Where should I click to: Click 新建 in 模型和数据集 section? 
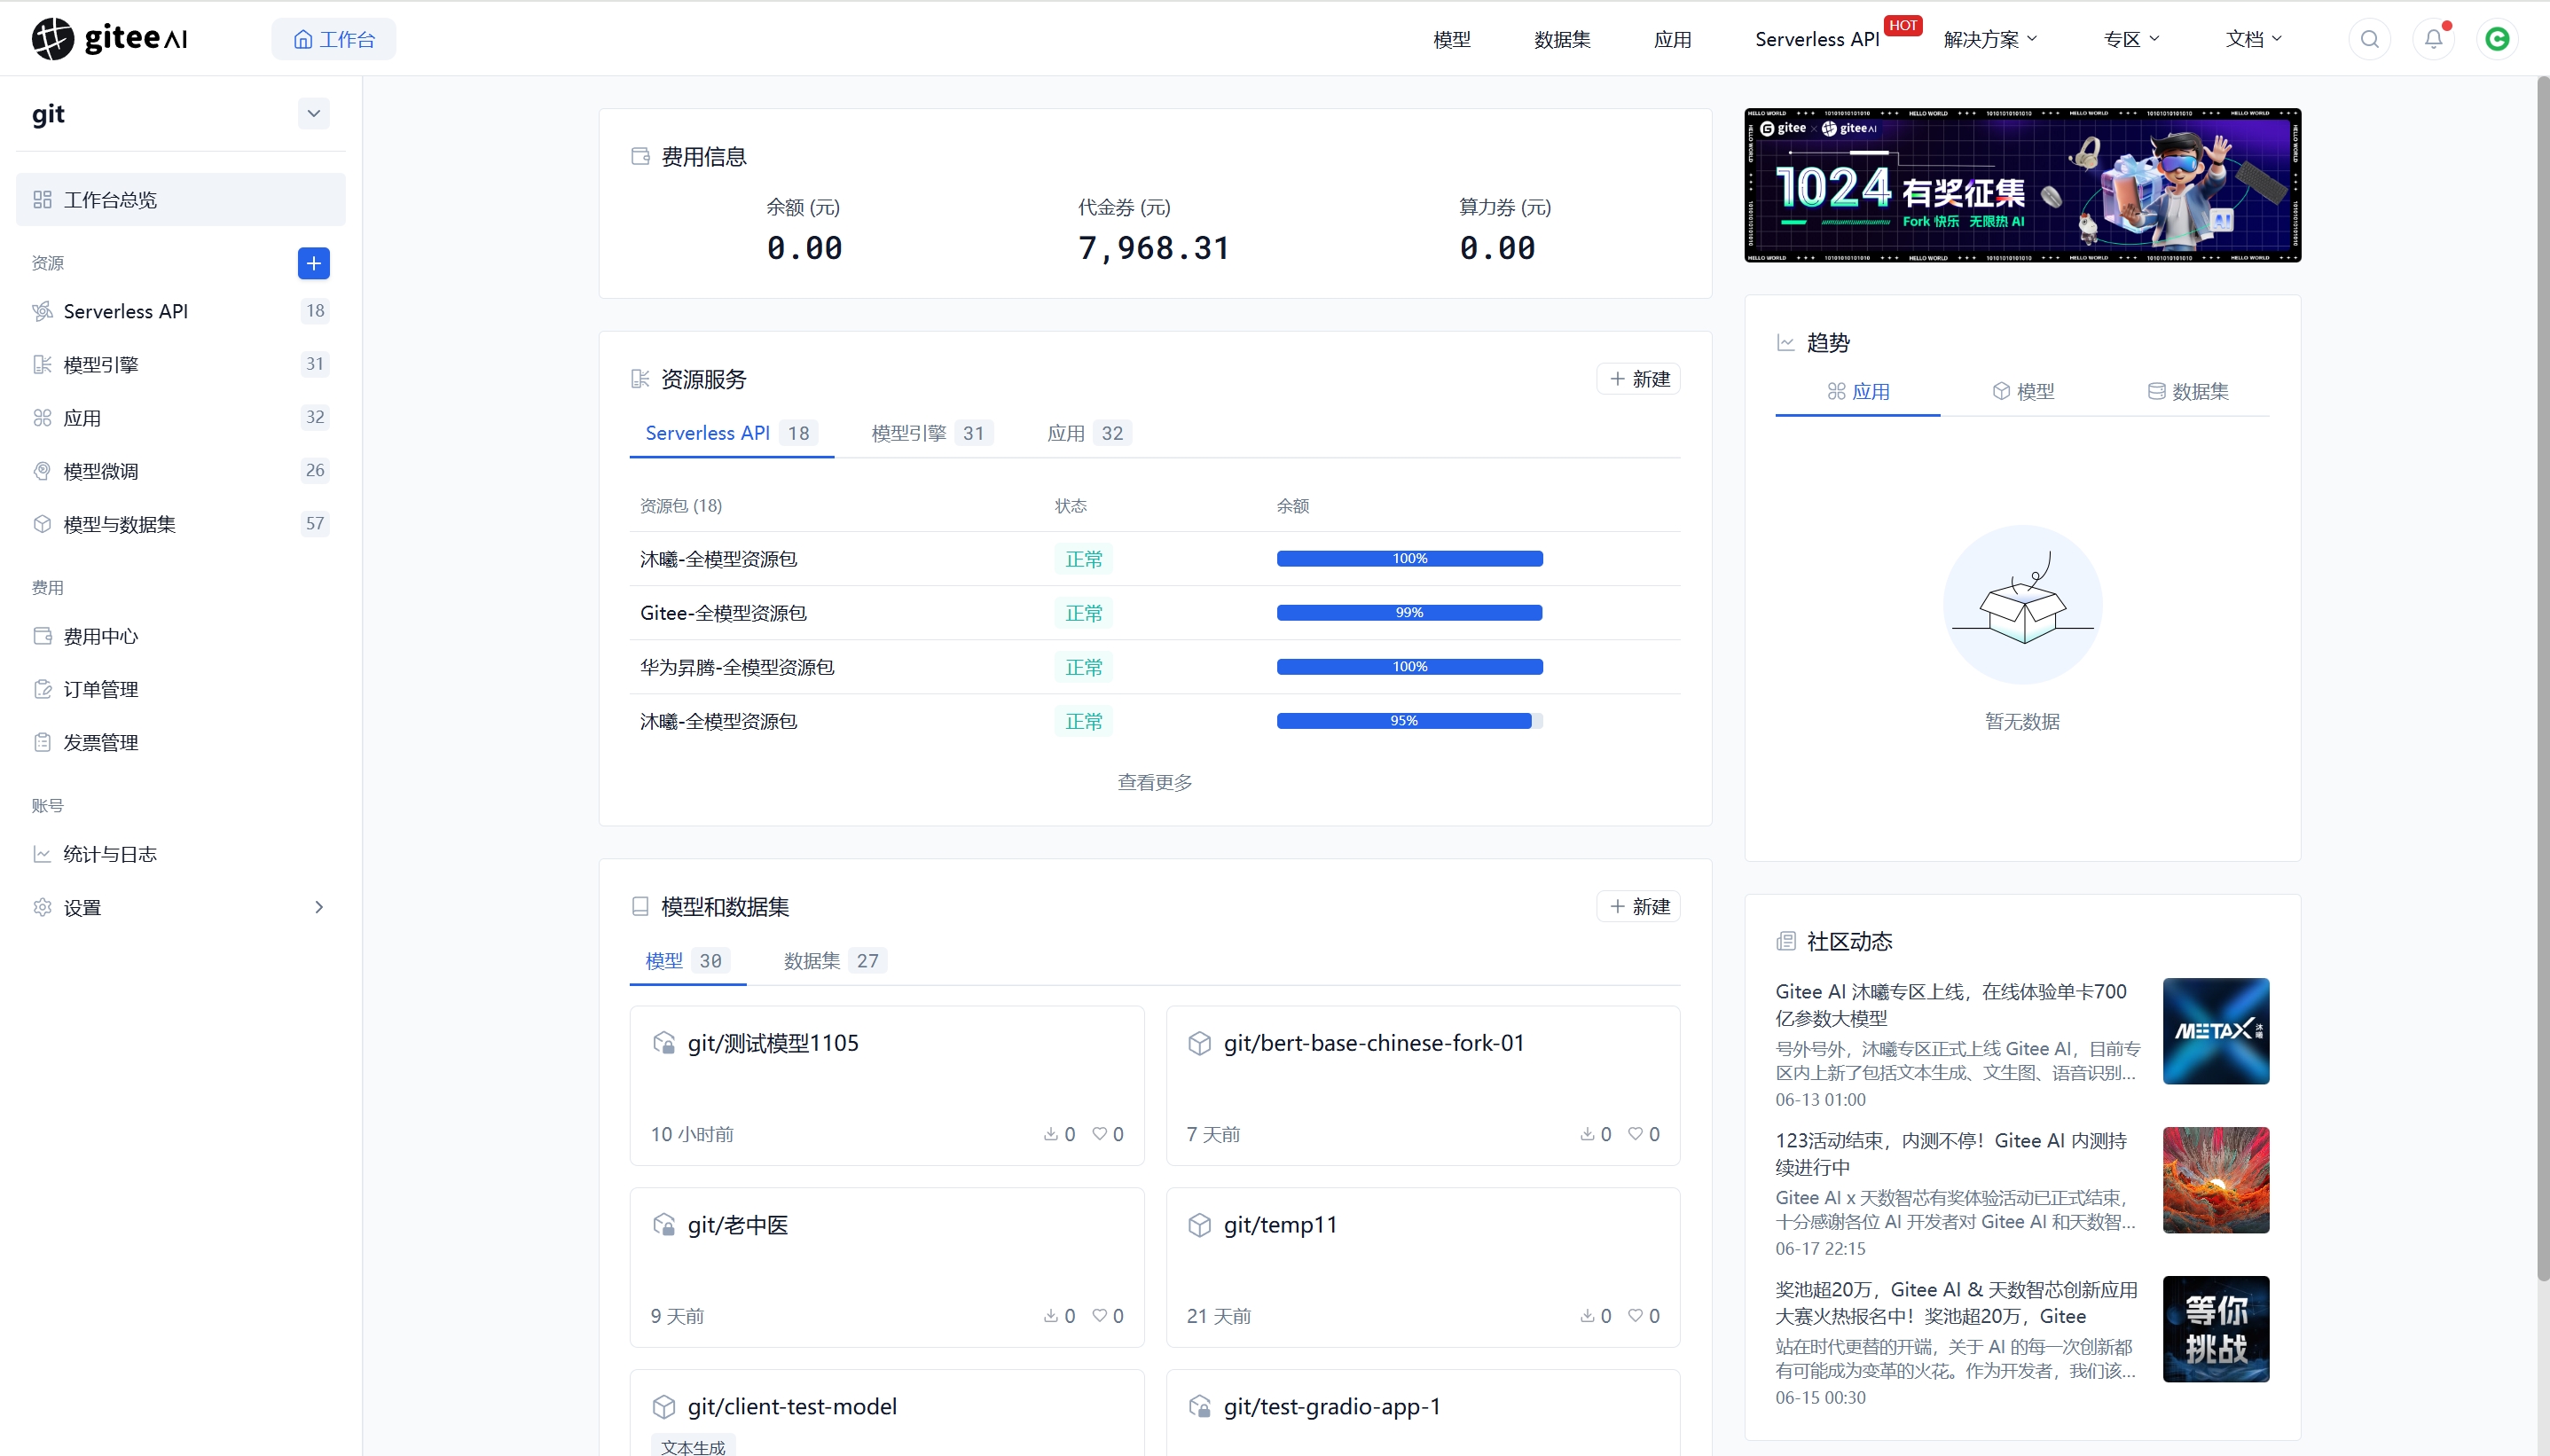coord(1638,907)
